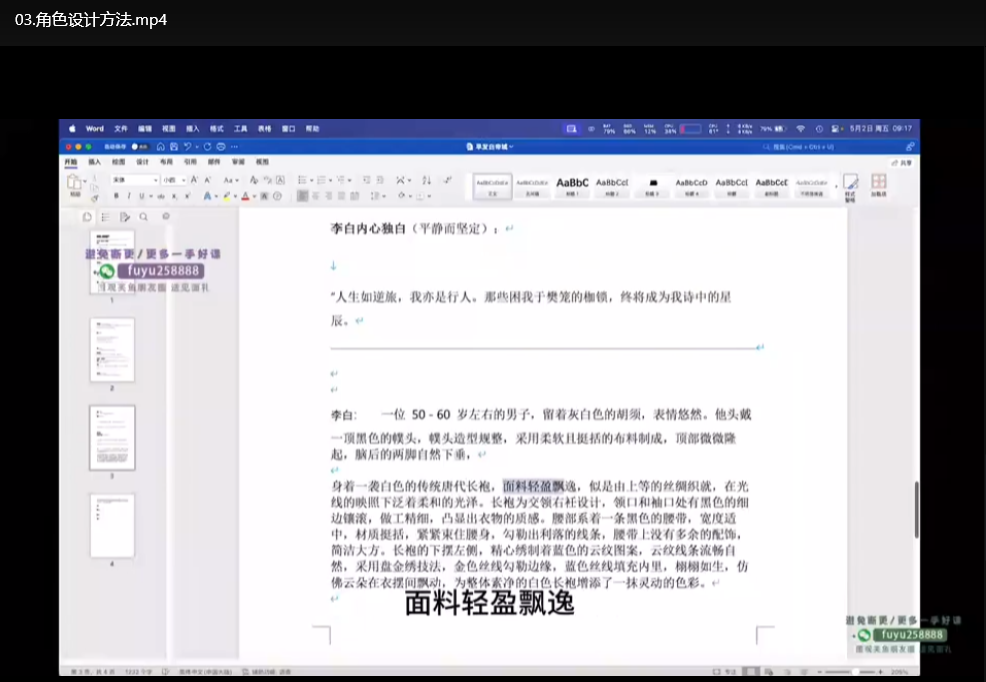Click the shading paint bucket icon
This screenshot has width=986, height=682.
[x=401, y=195]
